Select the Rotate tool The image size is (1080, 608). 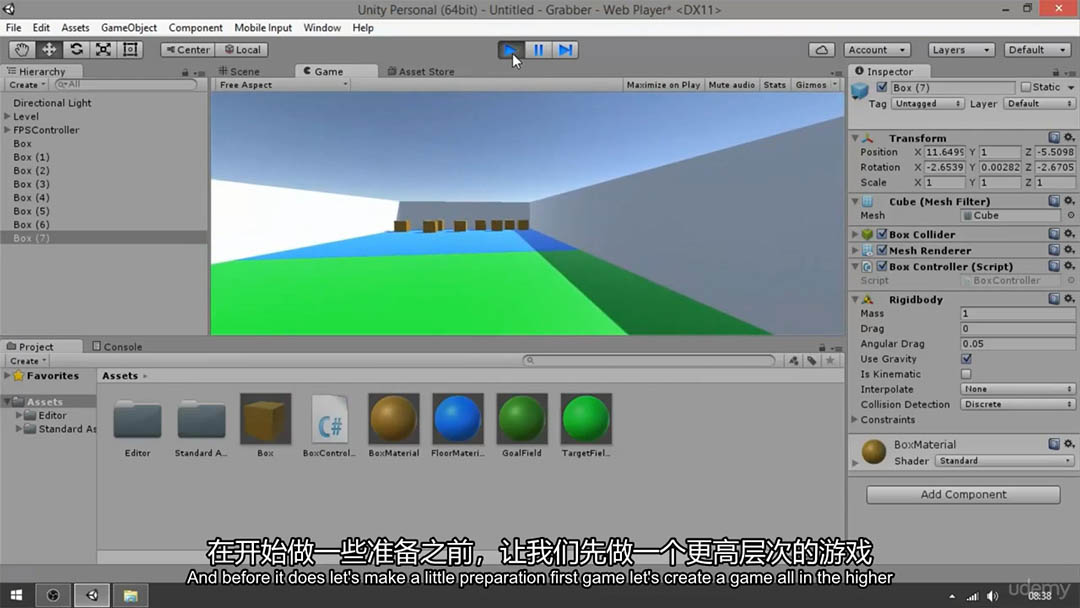(76, 50)
